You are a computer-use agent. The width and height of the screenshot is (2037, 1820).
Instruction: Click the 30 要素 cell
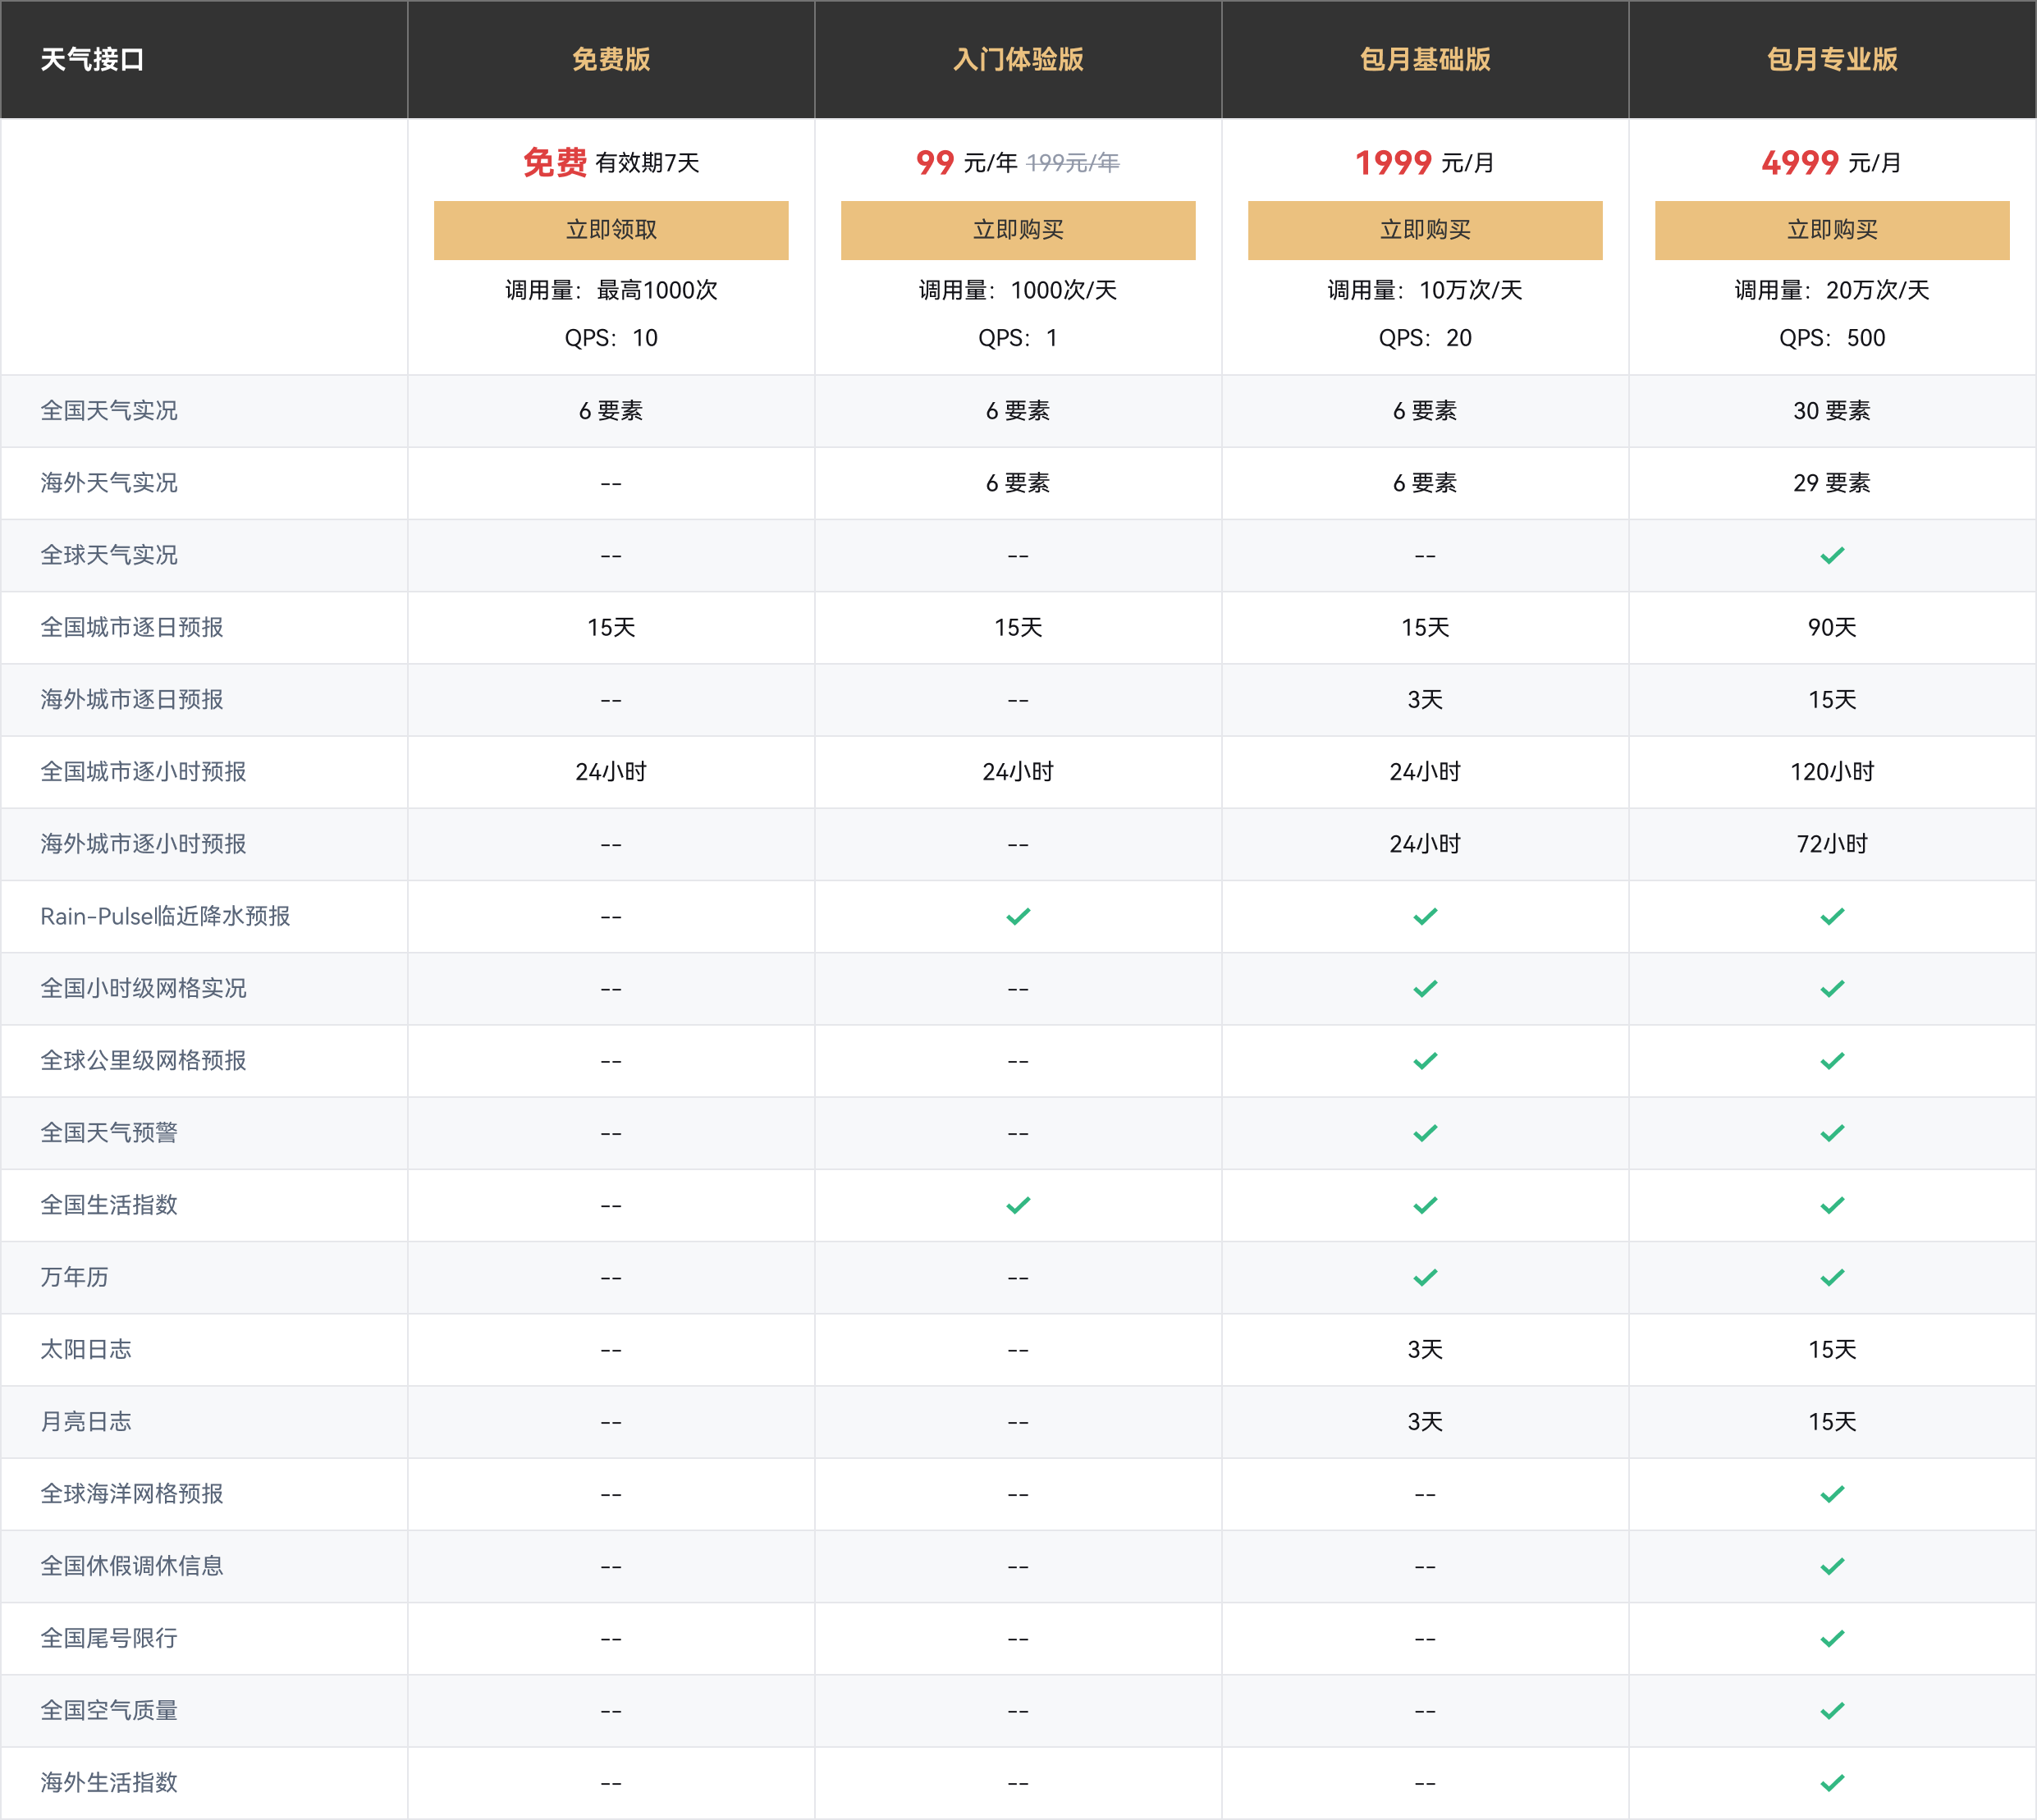tap(1832, 411)
